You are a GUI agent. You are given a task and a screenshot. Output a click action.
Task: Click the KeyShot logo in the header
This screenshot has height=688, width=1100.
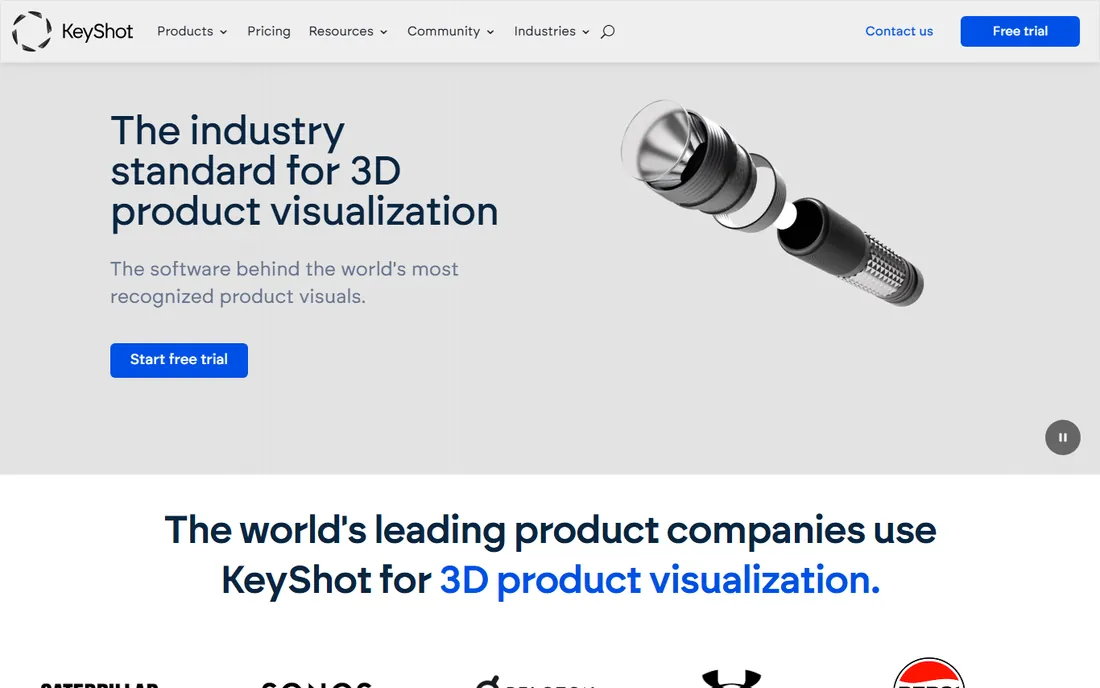72,32
